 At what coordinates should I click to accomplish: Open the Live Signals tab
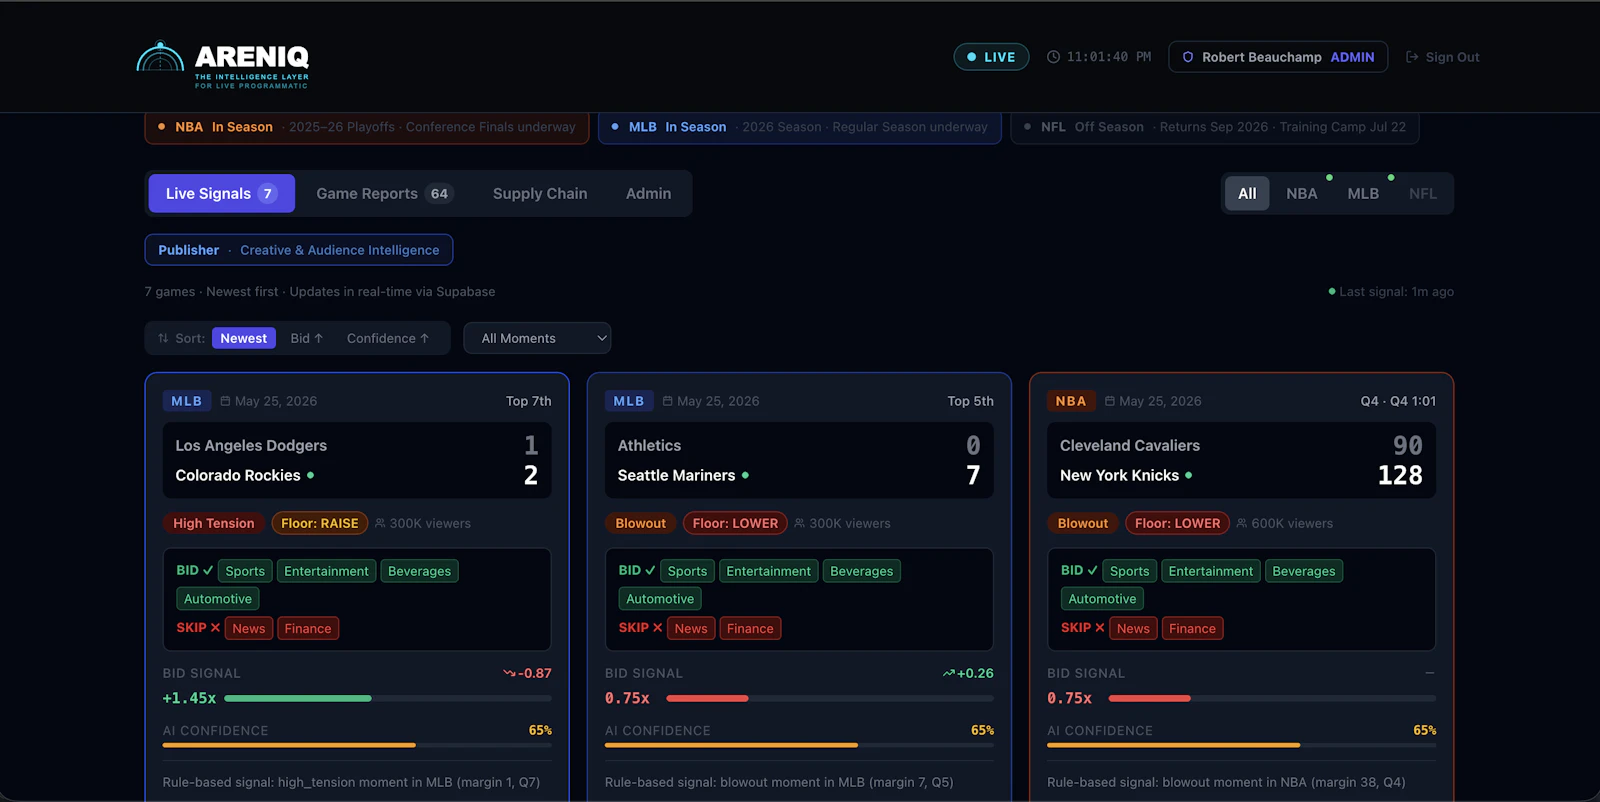(222, 194)
